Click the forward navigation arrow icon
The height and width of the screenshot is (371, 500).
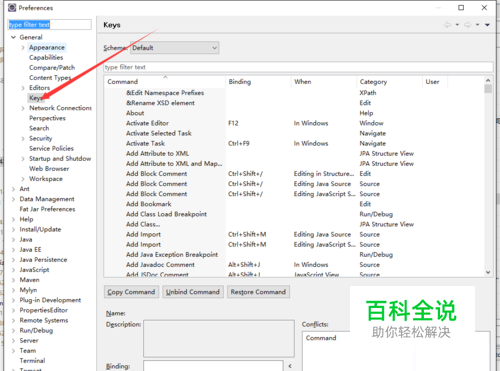pyautogui.click(x=468, y=25)
